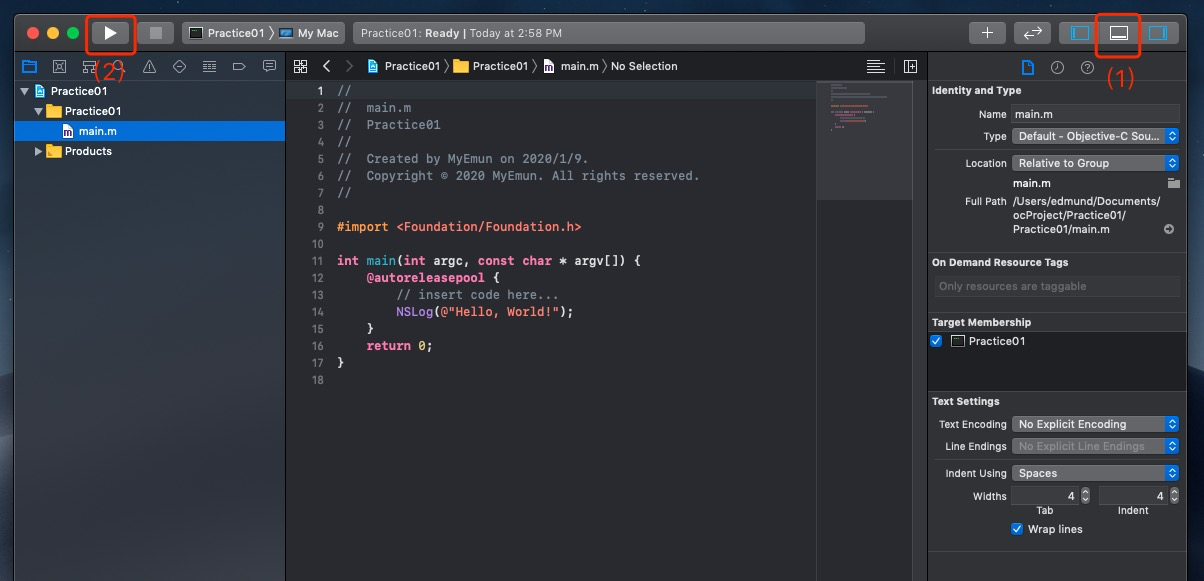Click Practice01 project in the jump bar
The height and width of the screenshot is (581, 1204).
point(404,66)
